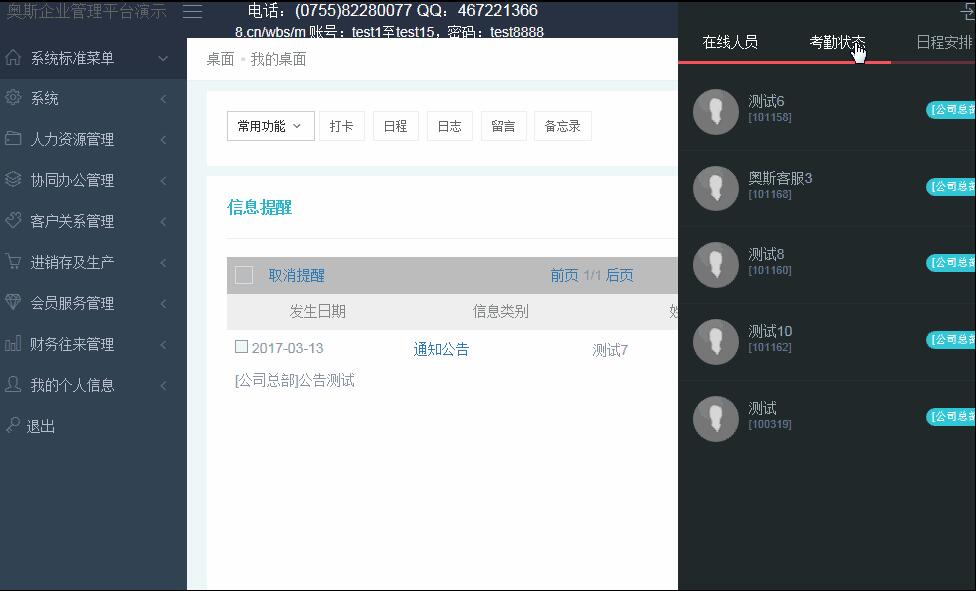Click the bar chart icon beside 财务往来管理
The width and height of the screenshot is (976, 591).
coord(13,343)
